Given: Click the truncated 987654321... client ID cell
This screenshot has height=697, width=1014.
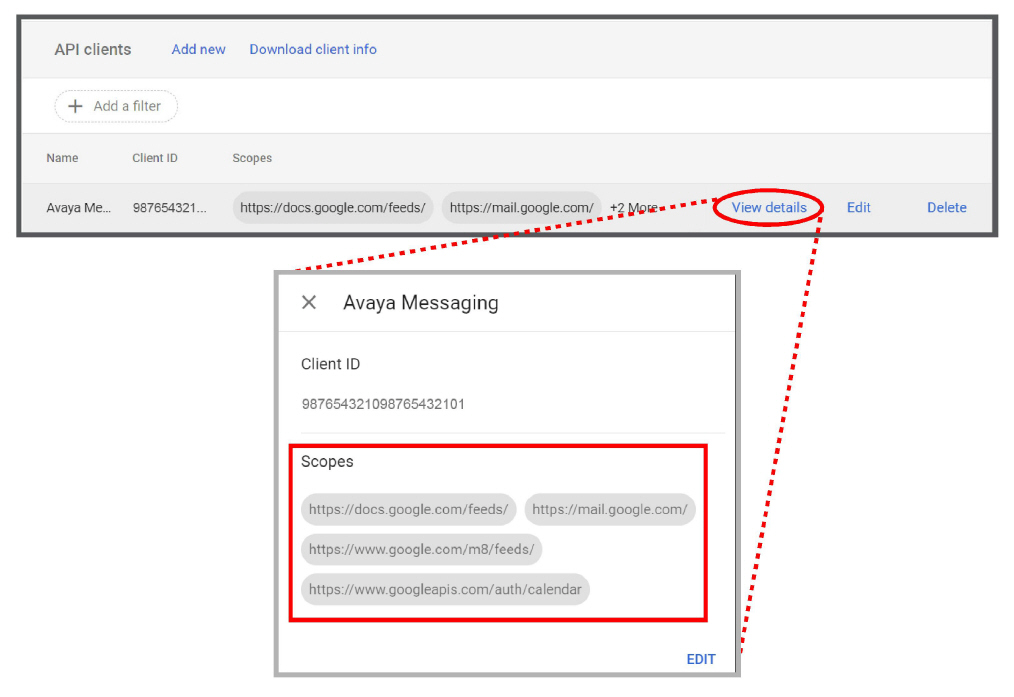Looking at the screenshot, I should click(x=169, y=208).
